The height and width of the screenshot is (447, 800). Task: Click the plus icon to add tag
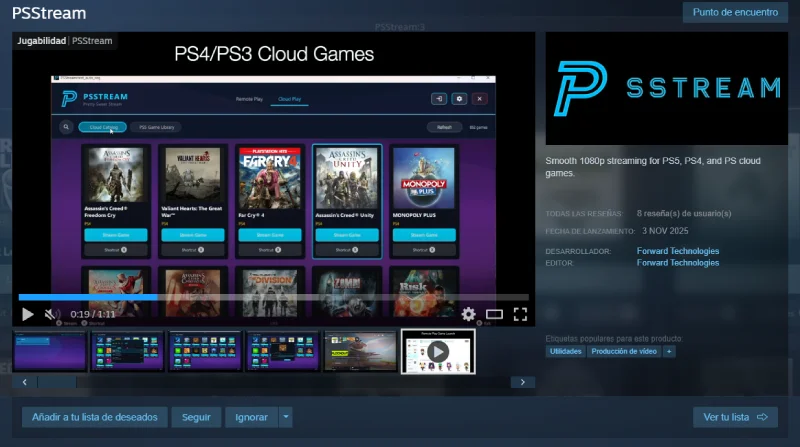click(x=669, y=351)
